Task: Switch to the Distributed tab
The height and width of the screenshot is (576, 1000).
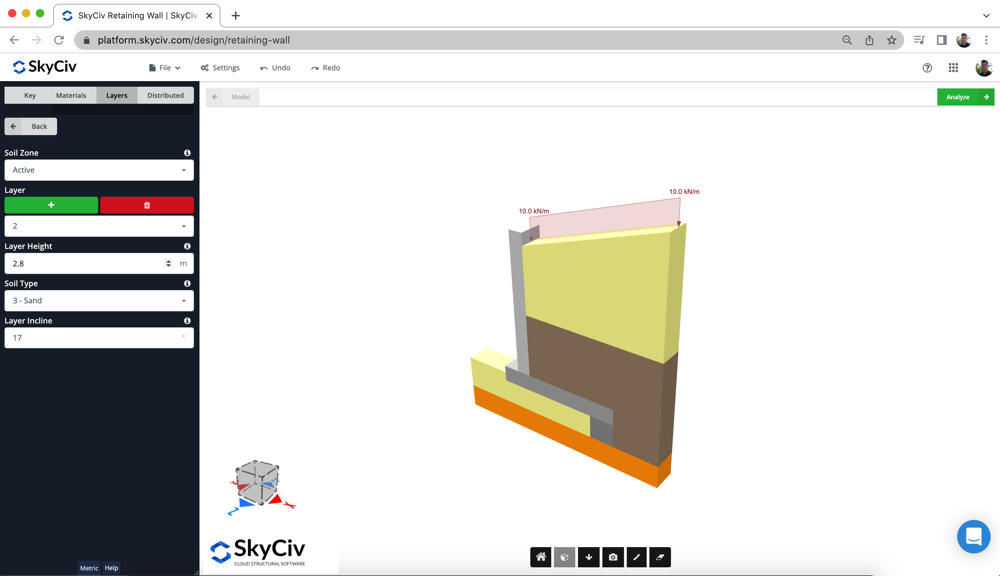Action: [166, 95]
